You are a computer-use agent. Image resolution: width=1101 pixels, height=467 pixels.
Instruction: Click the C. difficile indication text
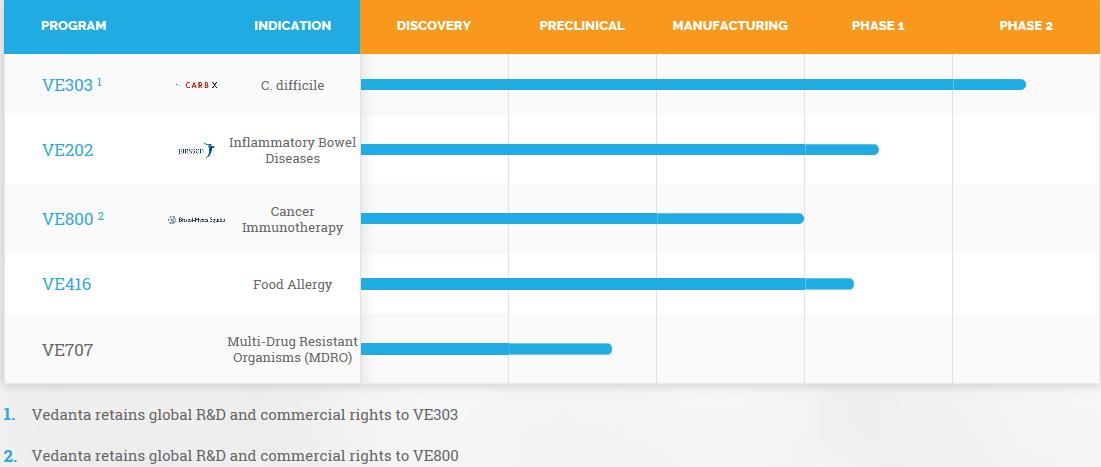tap(292, 86)
